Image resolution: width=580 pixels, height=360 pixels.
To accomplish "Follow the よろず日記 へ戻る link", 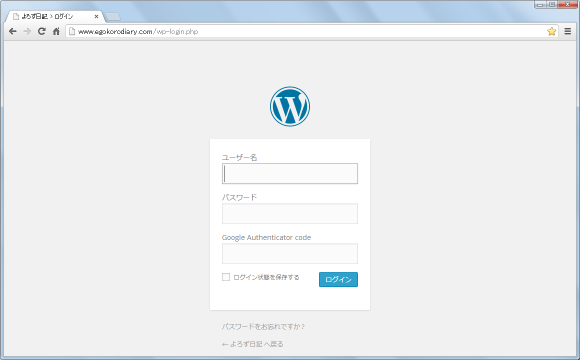I will 253,344.
